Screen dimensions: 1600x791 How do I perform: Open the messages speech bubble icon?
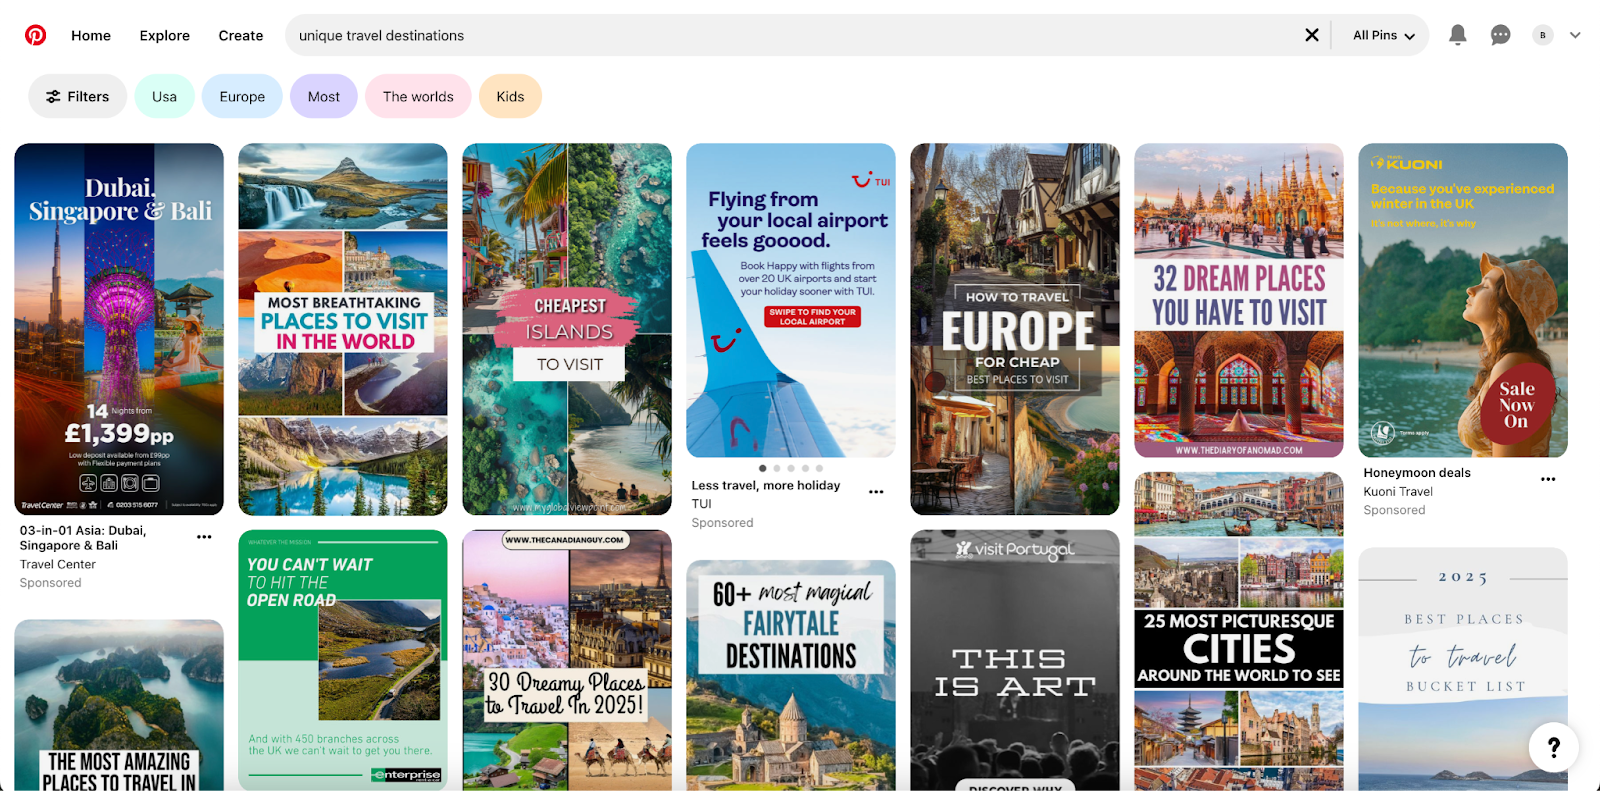(x=1501, y=35)
